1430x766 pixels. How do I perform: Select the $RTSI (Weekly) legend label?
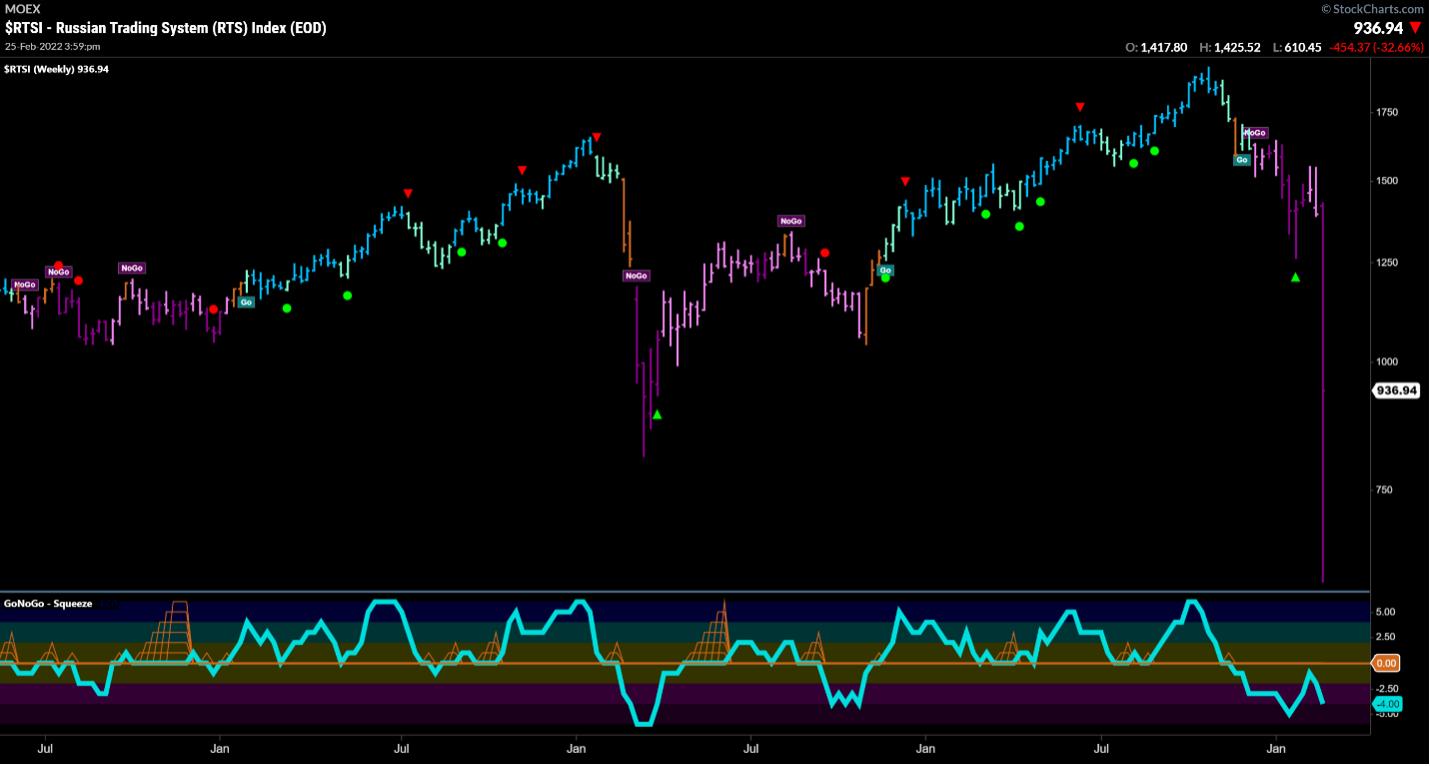56,69
